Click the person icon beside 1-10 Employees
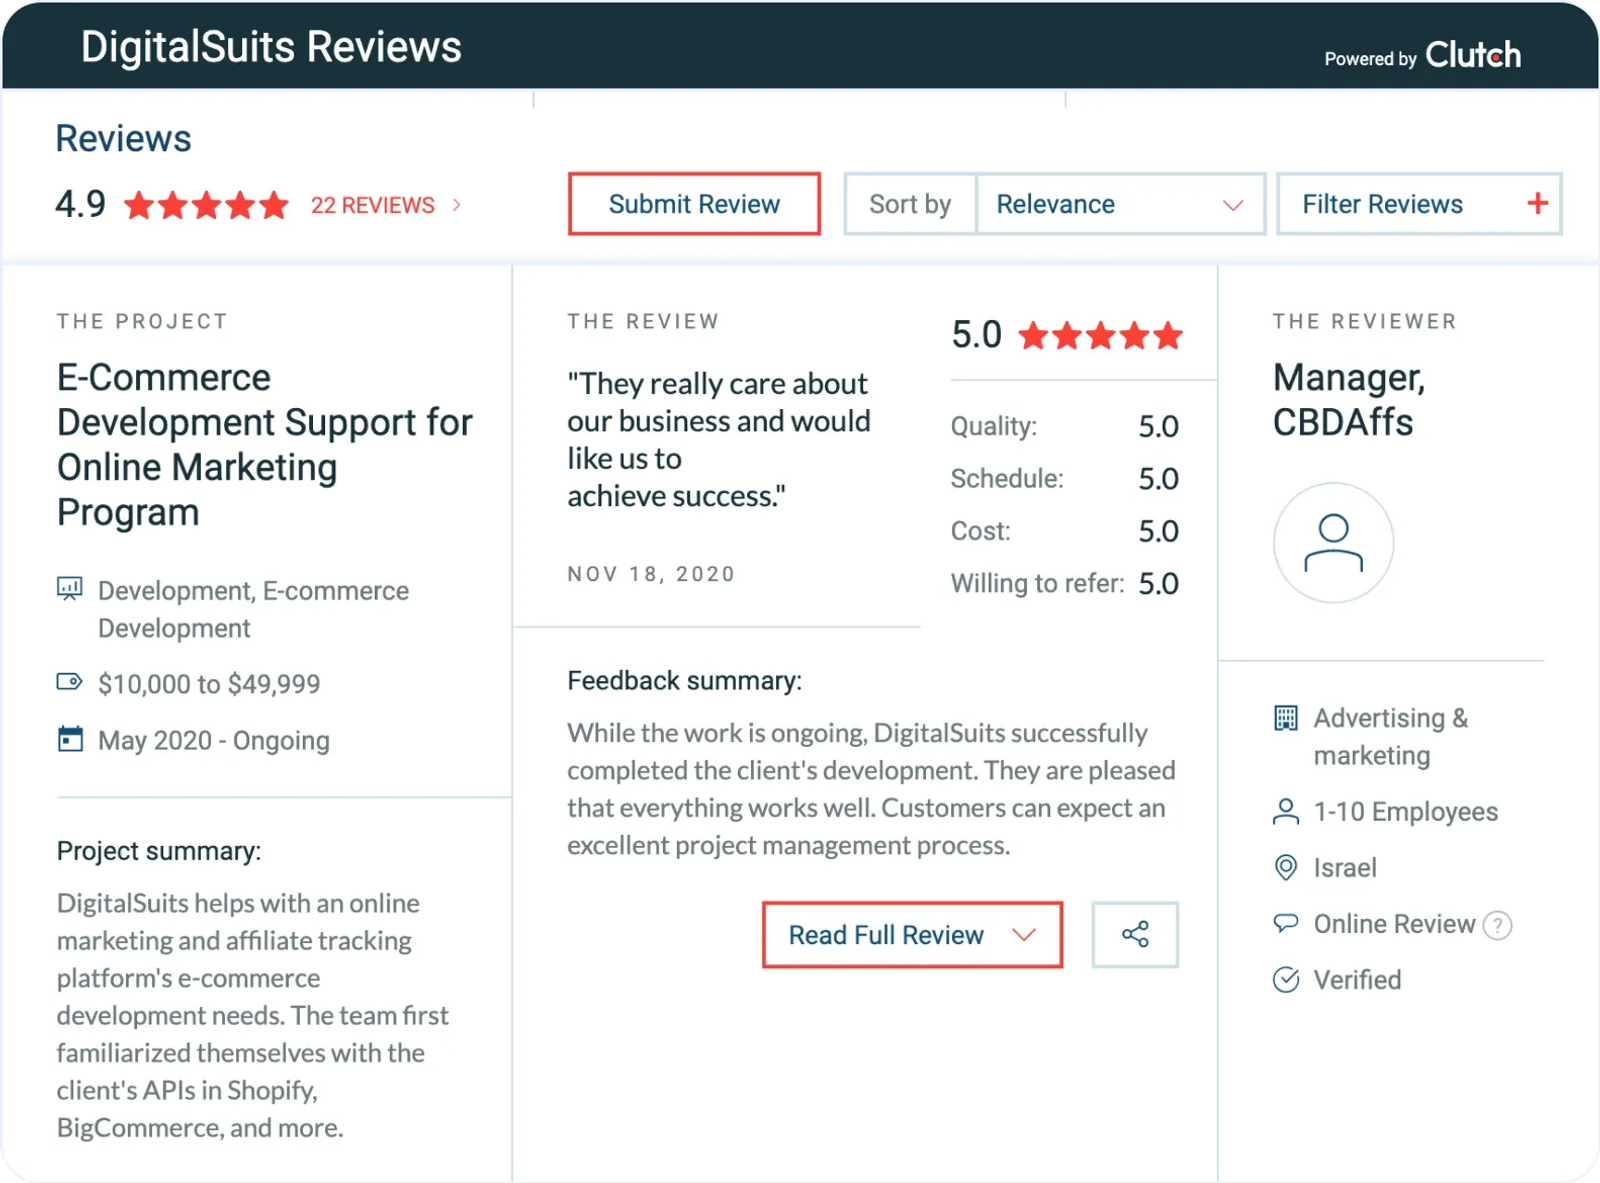Screen dimensions: 1600x1183 [1286, 811]
